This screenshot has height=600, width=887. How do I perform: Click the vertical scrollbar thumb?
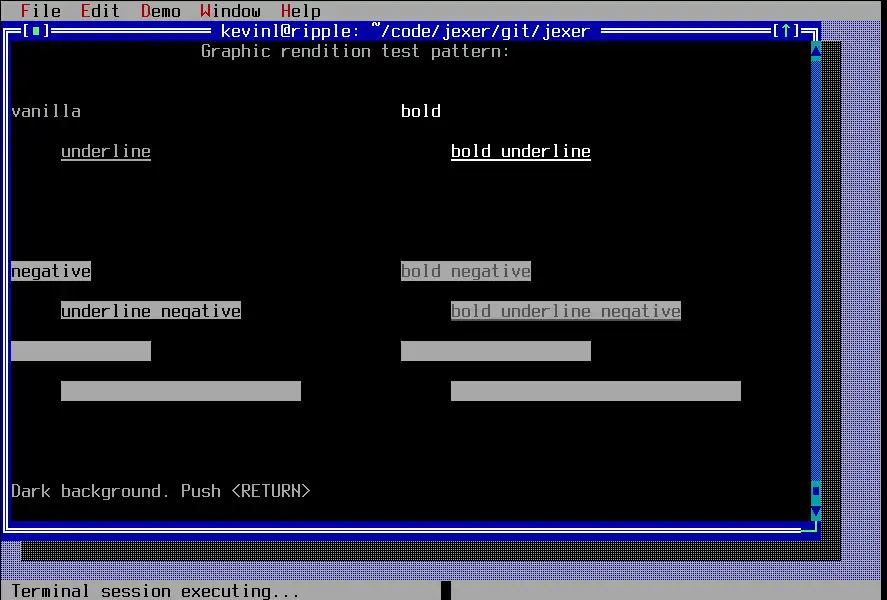816,491
